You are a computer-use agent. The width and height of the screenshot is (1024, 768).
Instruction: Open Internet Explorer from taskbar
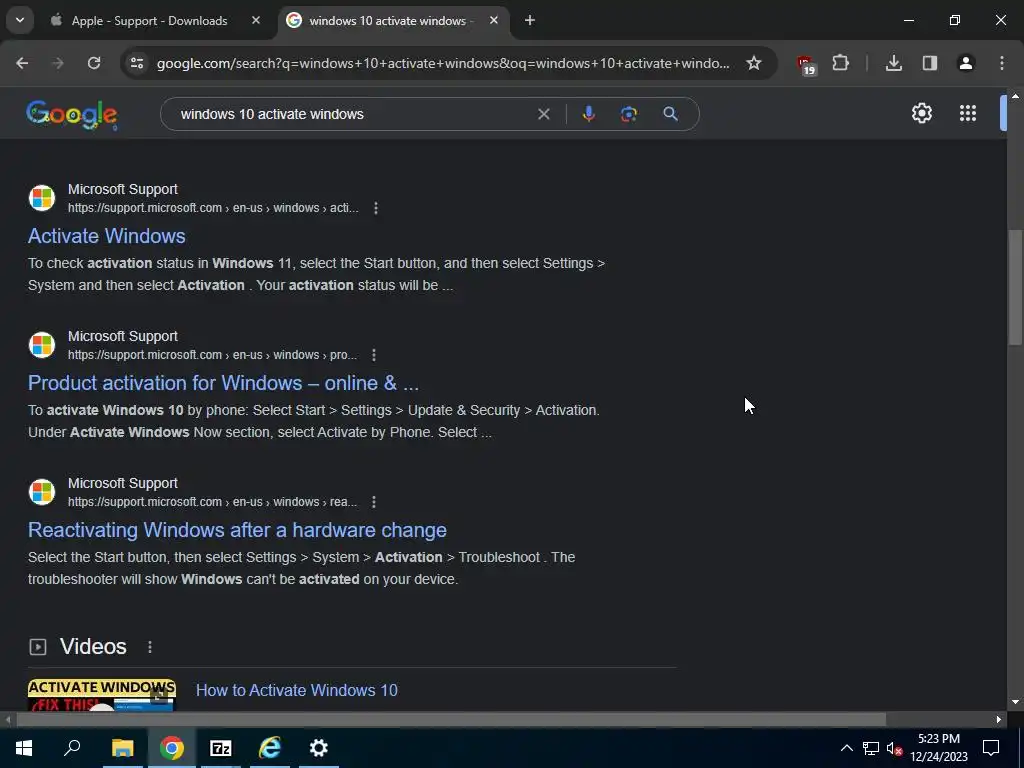pos(270,748)
